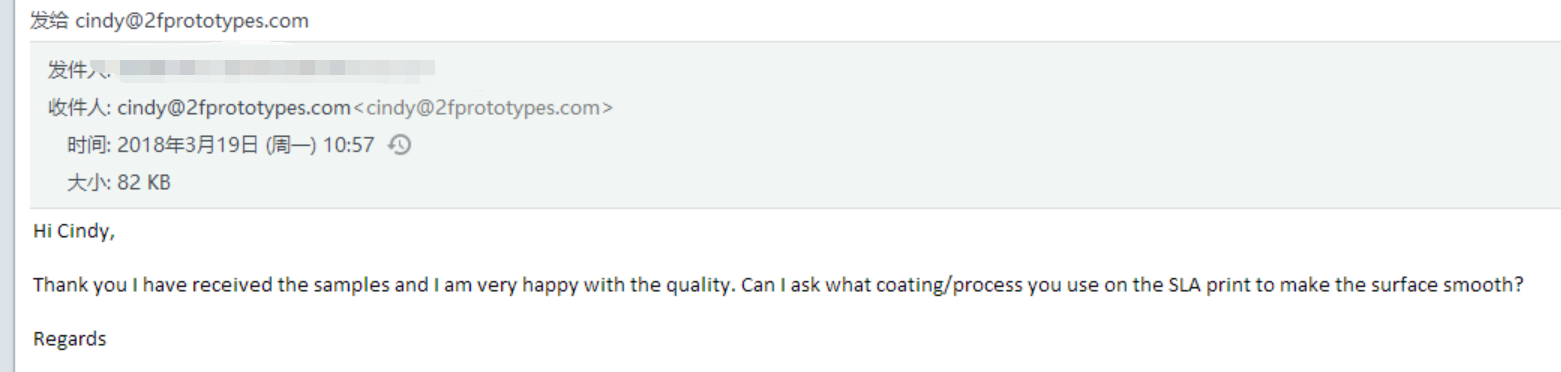The height and width of the screenshot is (372, 1561).
Task: Click the 大小 label
Action: 89,183
